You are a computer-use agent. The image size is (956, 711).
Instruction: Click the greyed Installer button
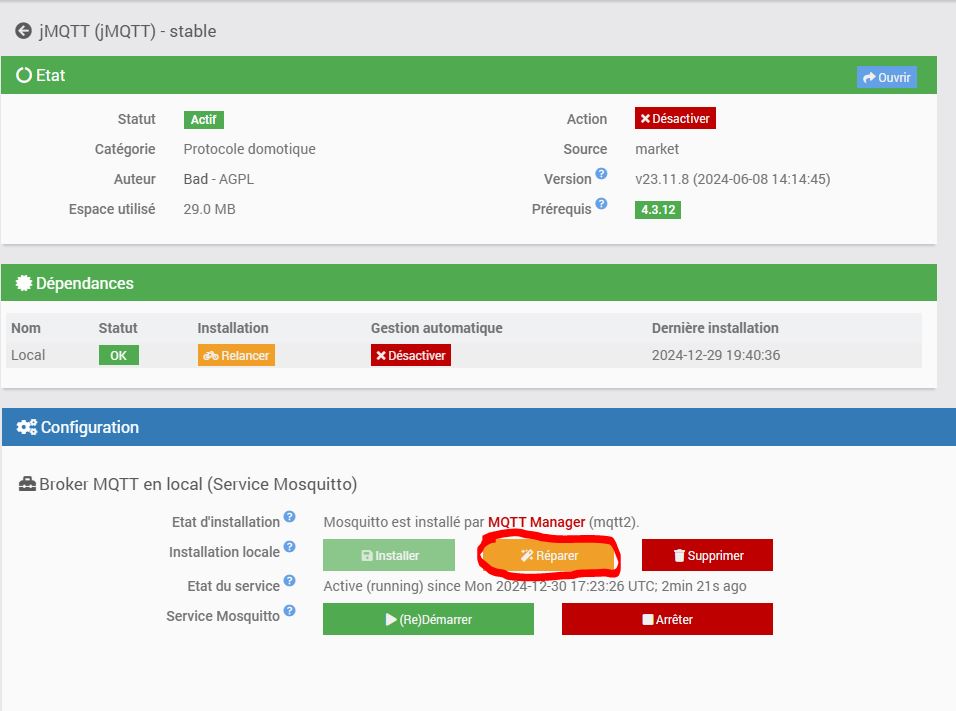coord(389,556)
